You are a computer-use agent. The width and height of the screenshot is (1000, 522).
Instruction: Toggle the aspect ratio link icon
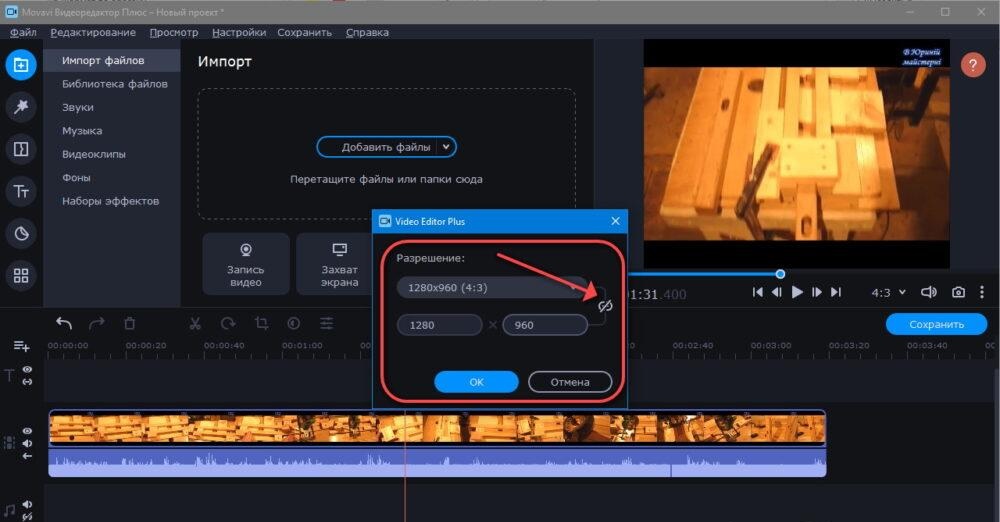click(x=604, y=306)
